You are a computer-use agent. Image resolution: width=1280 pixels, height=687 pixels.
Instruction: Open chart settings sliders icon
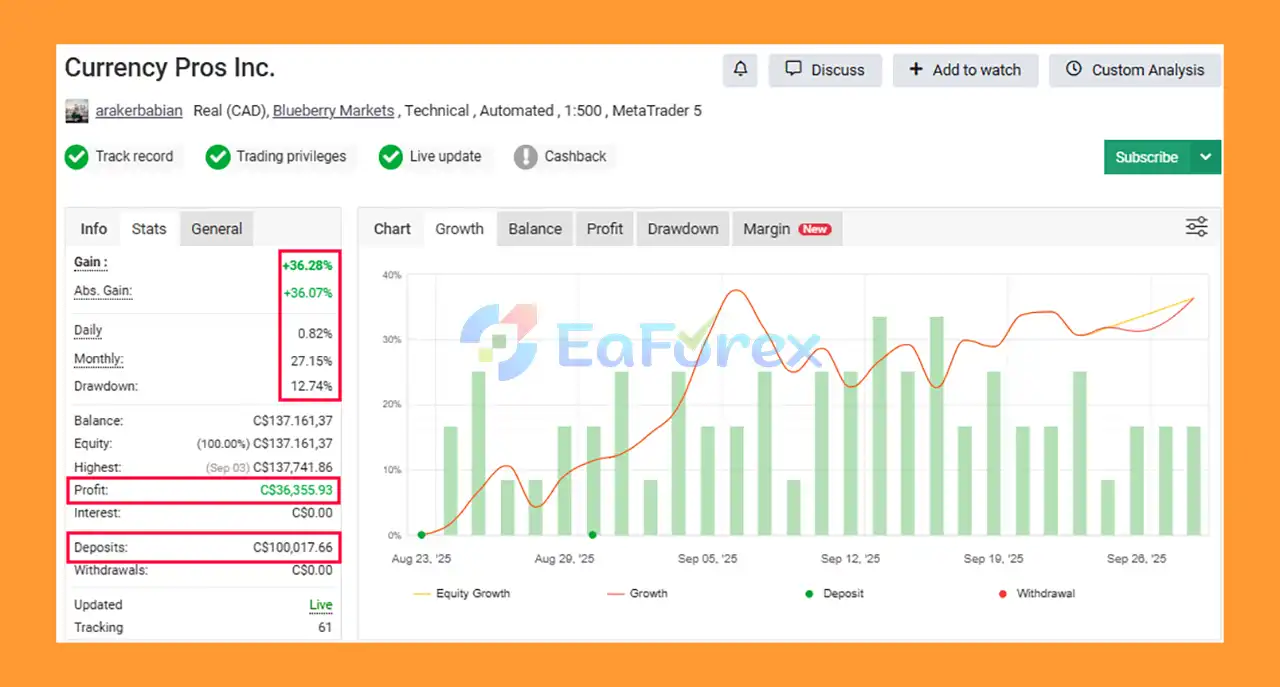[x=1196, y=227]
